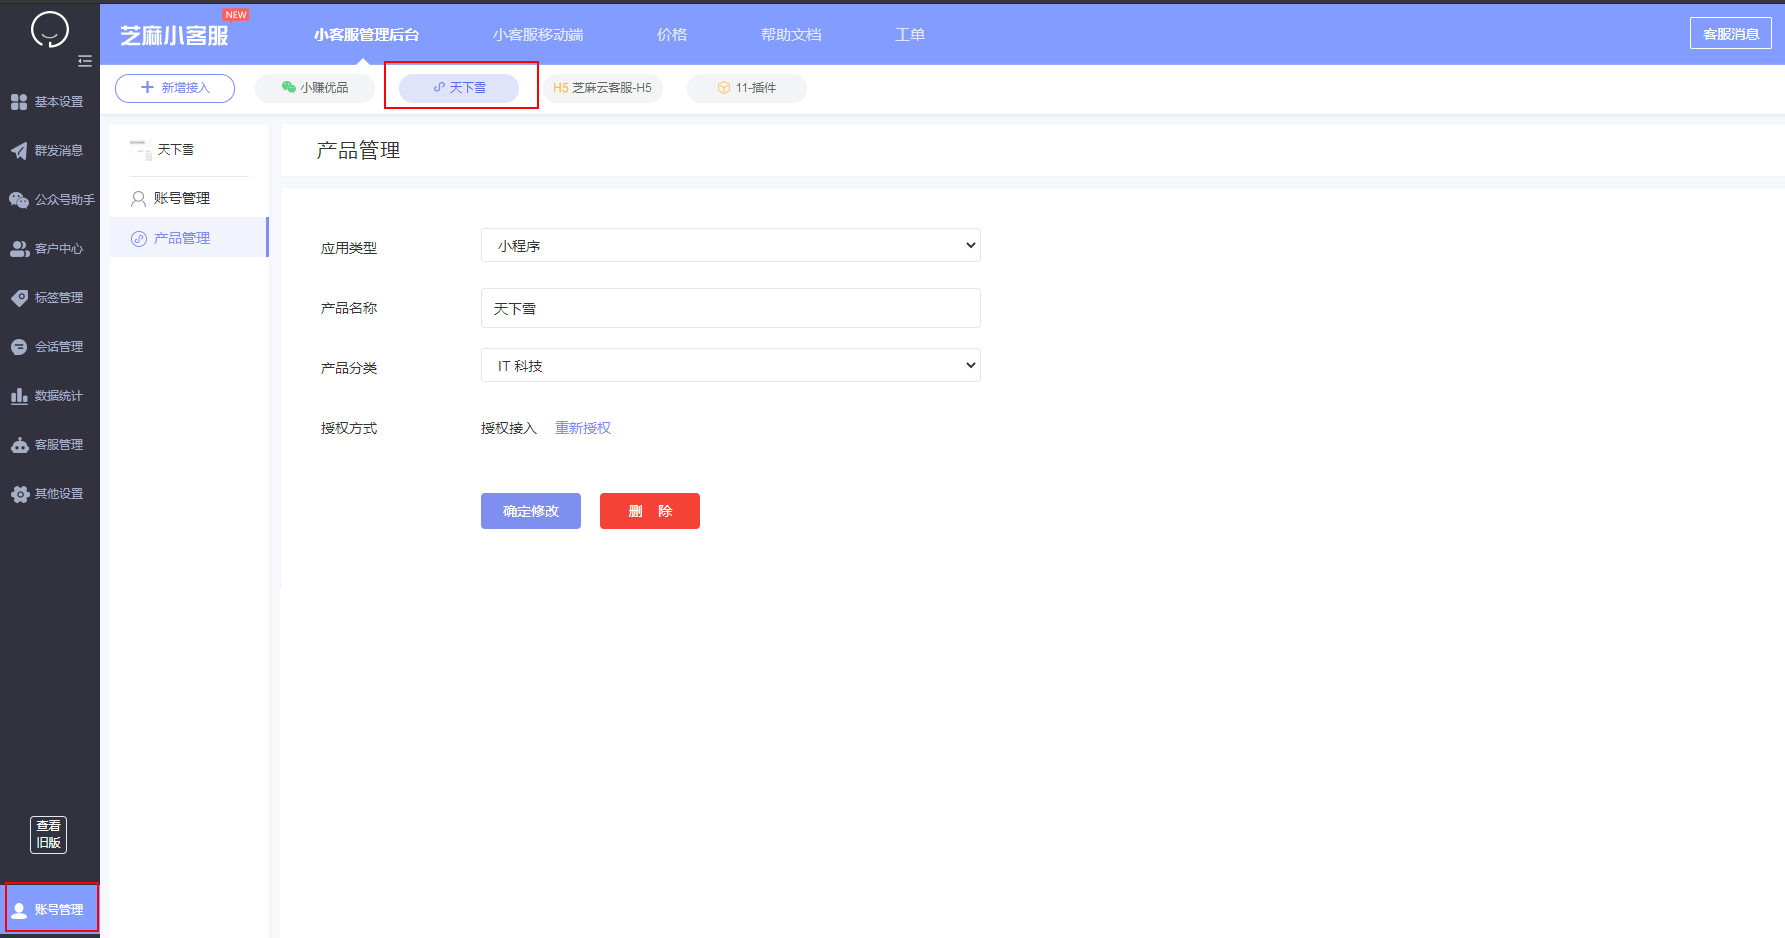
Task: Open the 应用类型 dropdown
Action: coord(731,245)
